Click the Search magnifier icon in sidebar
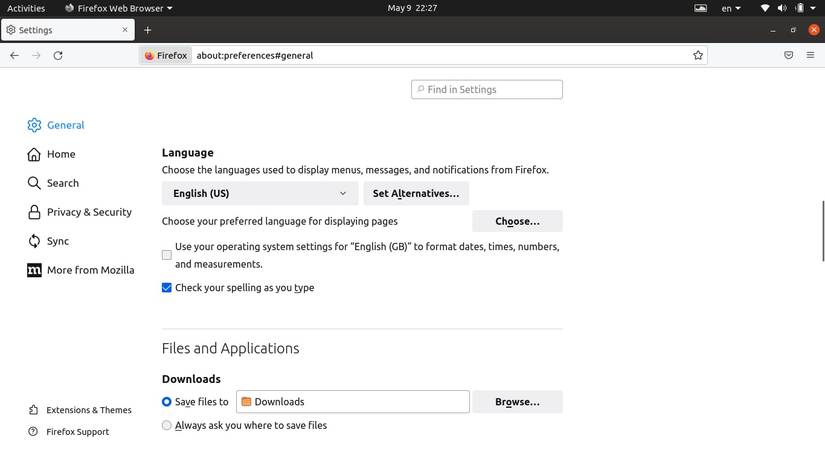 pos(34,183)
